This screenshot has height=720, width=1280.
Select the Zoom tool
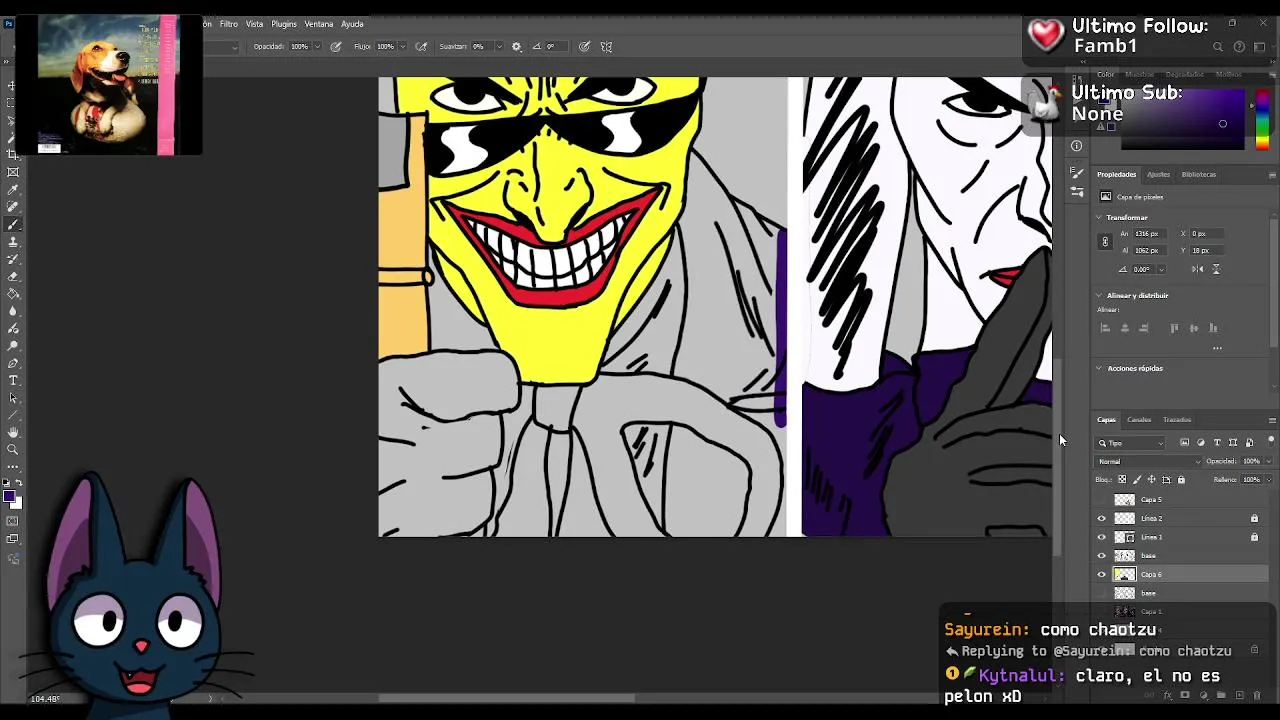13,450
